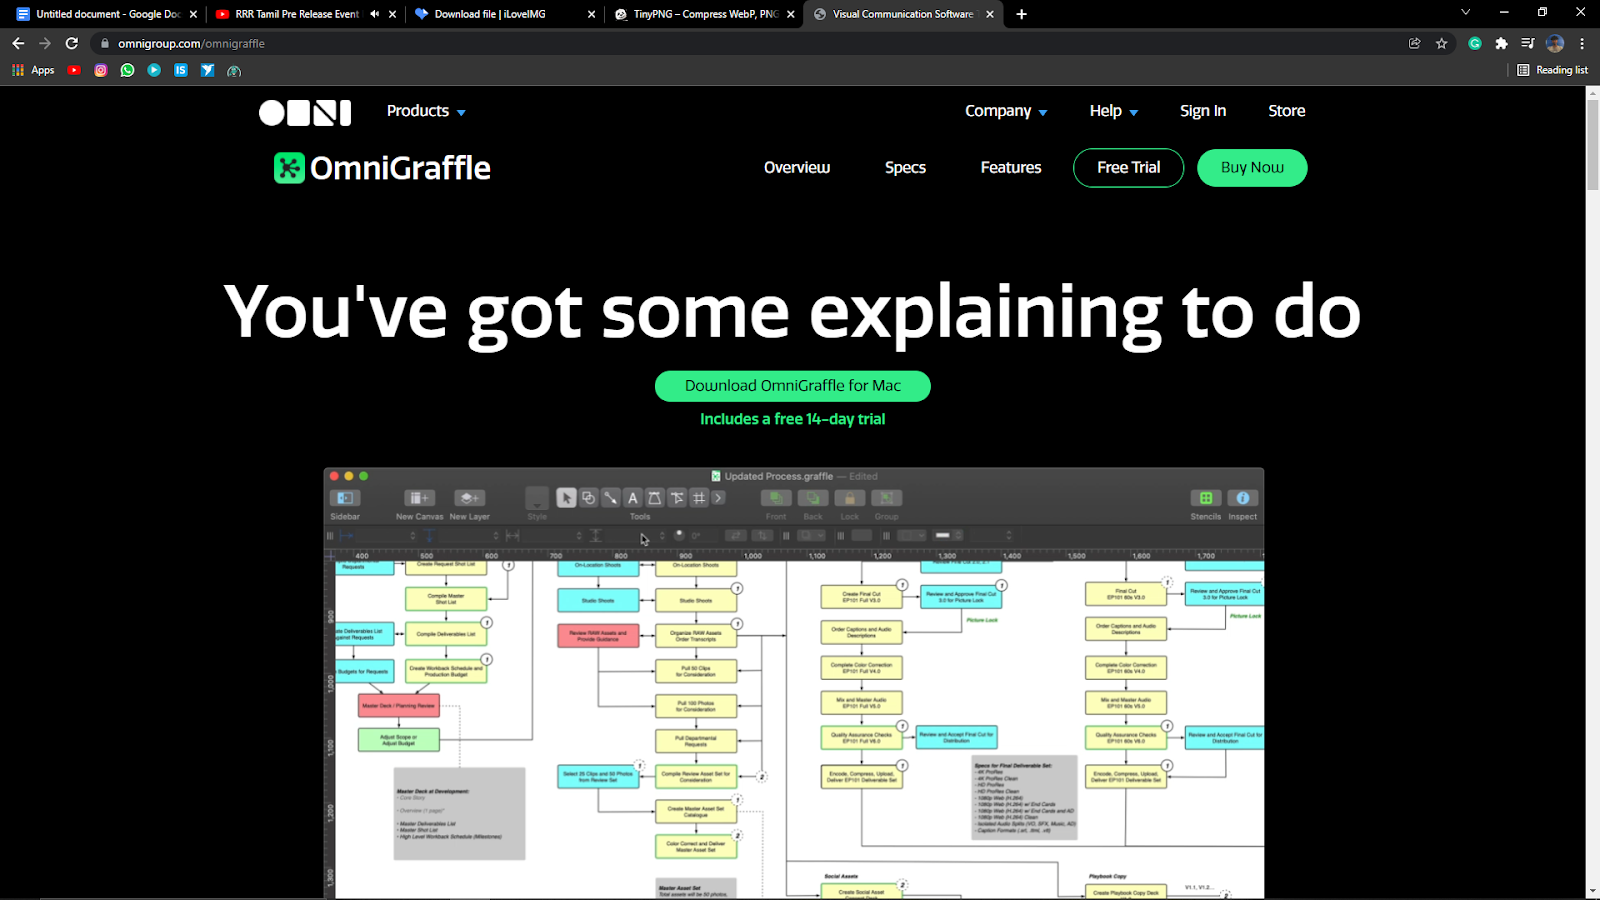
Task: Close the Untitled document Google Docs tab
Action: coord(193,14)
